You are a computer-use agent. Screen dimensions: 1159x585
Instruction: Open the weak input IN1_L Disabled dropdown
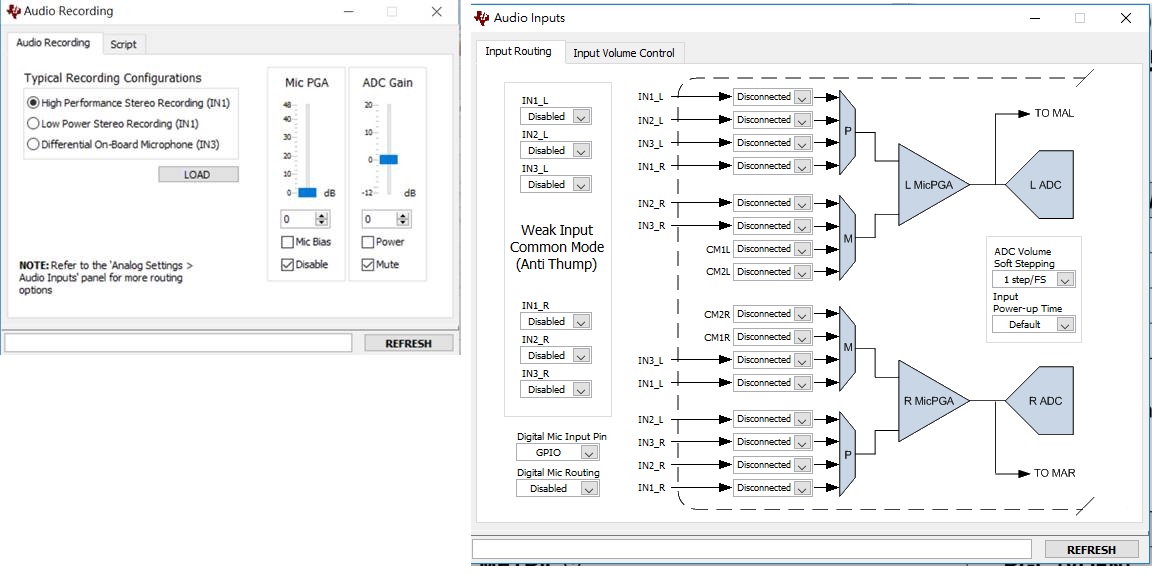point(556,117)
